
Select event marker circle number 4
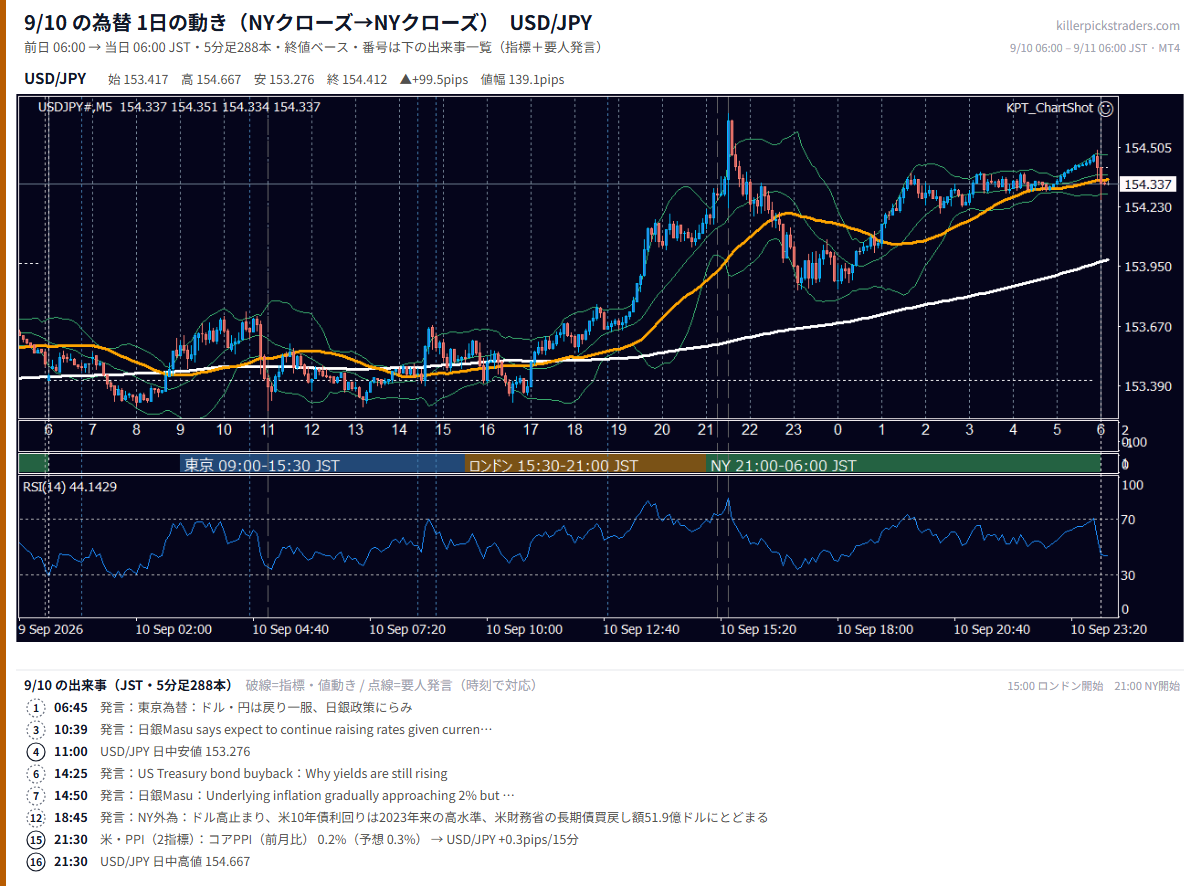[x=37, y=751]
